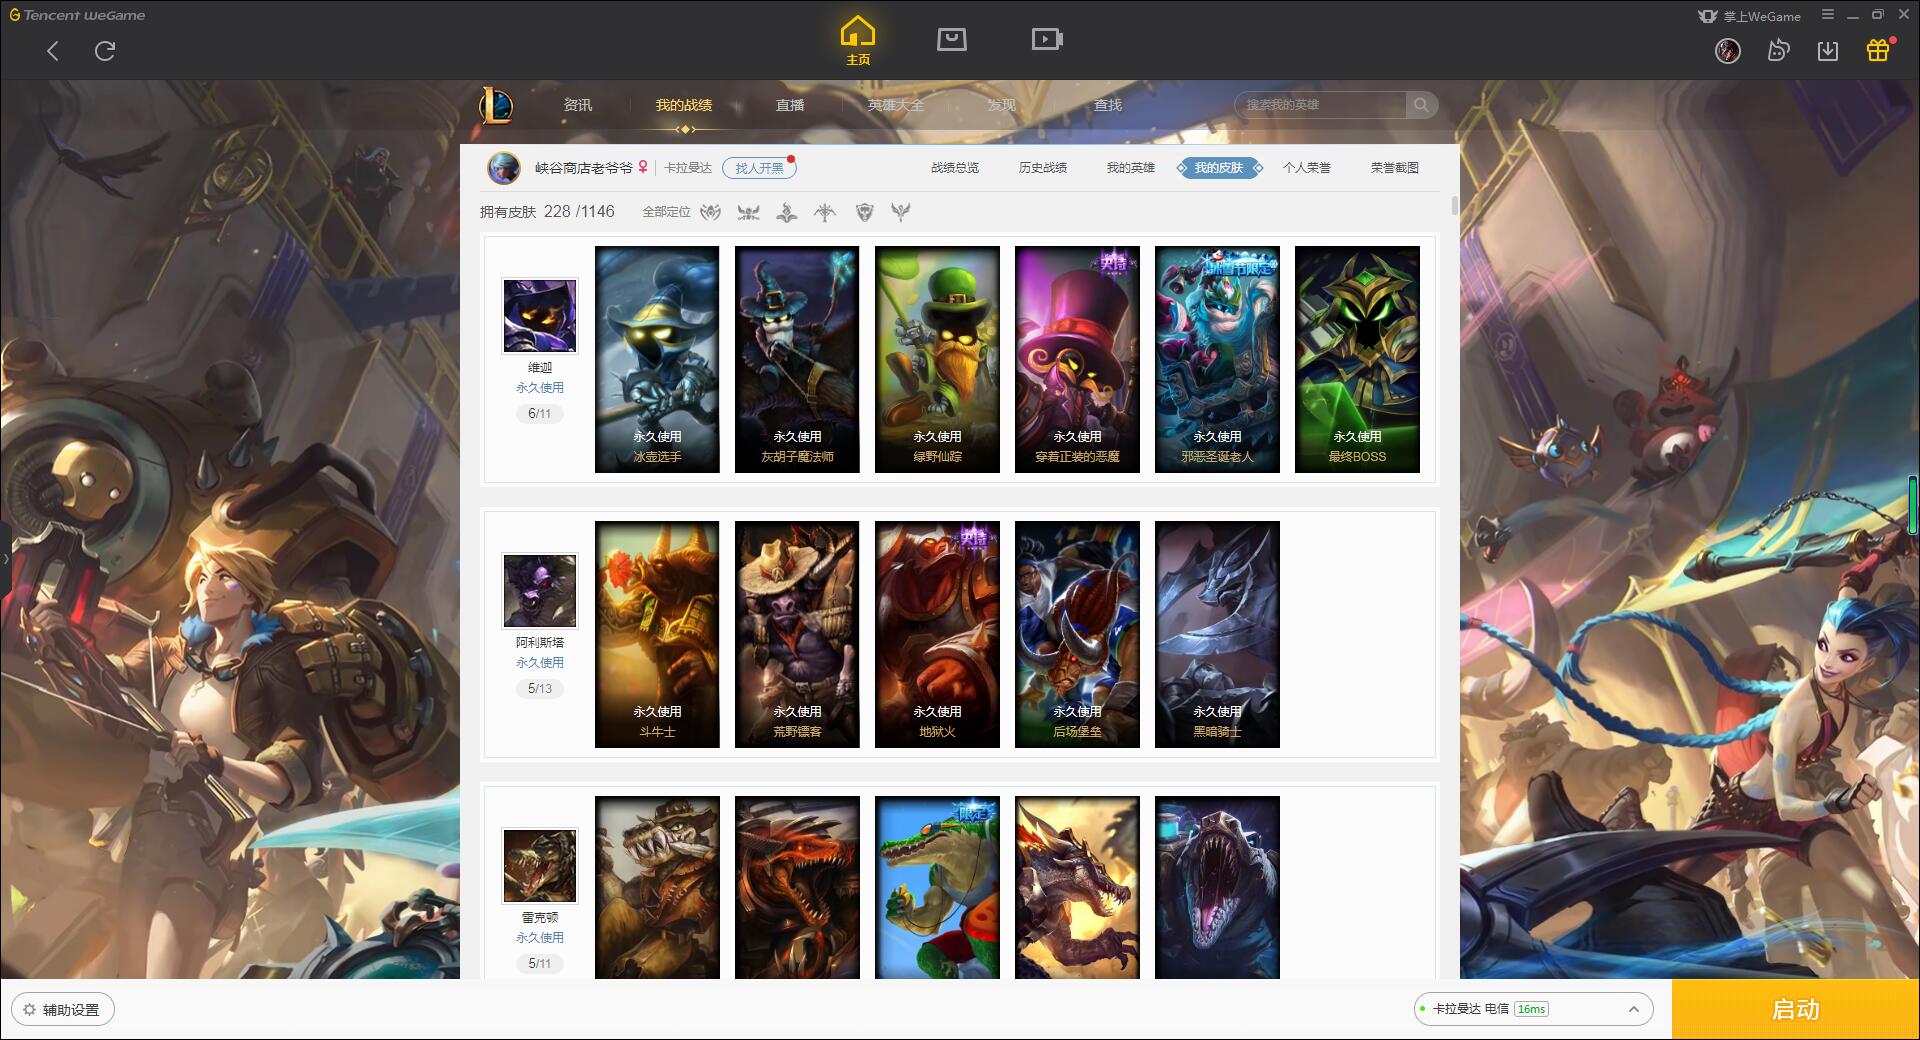Click the 5/13 skin count under 阿利斯塔
The width and height of the screenshot is (1920, 1040).
point(540,689)
